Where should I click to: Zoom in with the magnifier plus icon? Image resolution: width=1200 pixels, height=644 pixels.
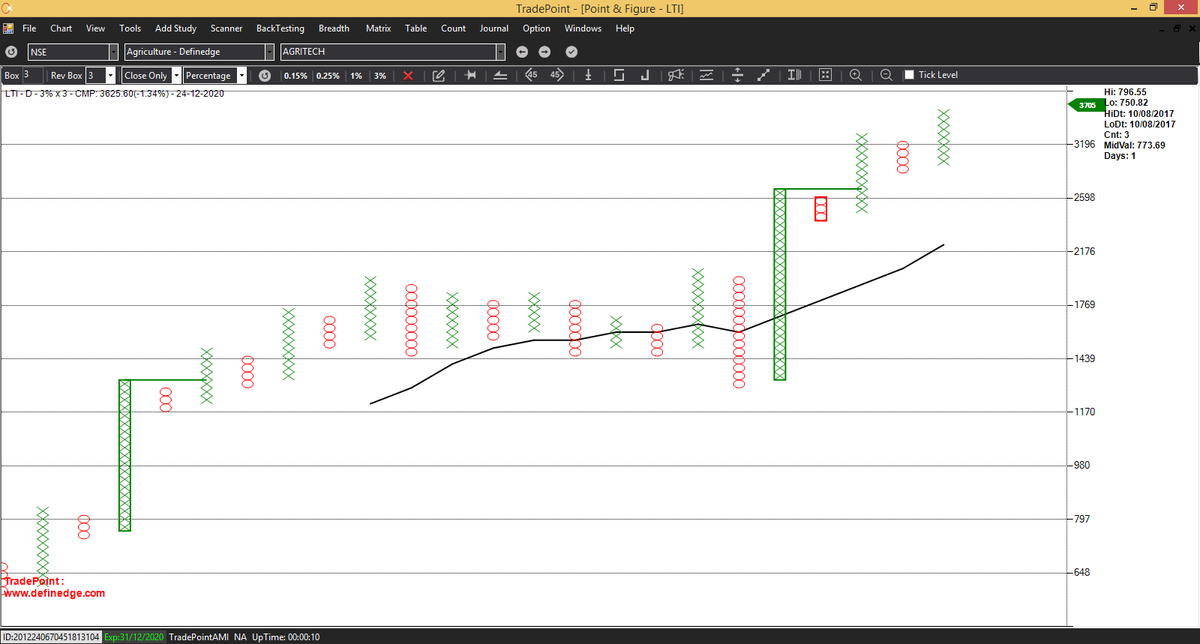point(856,75)
